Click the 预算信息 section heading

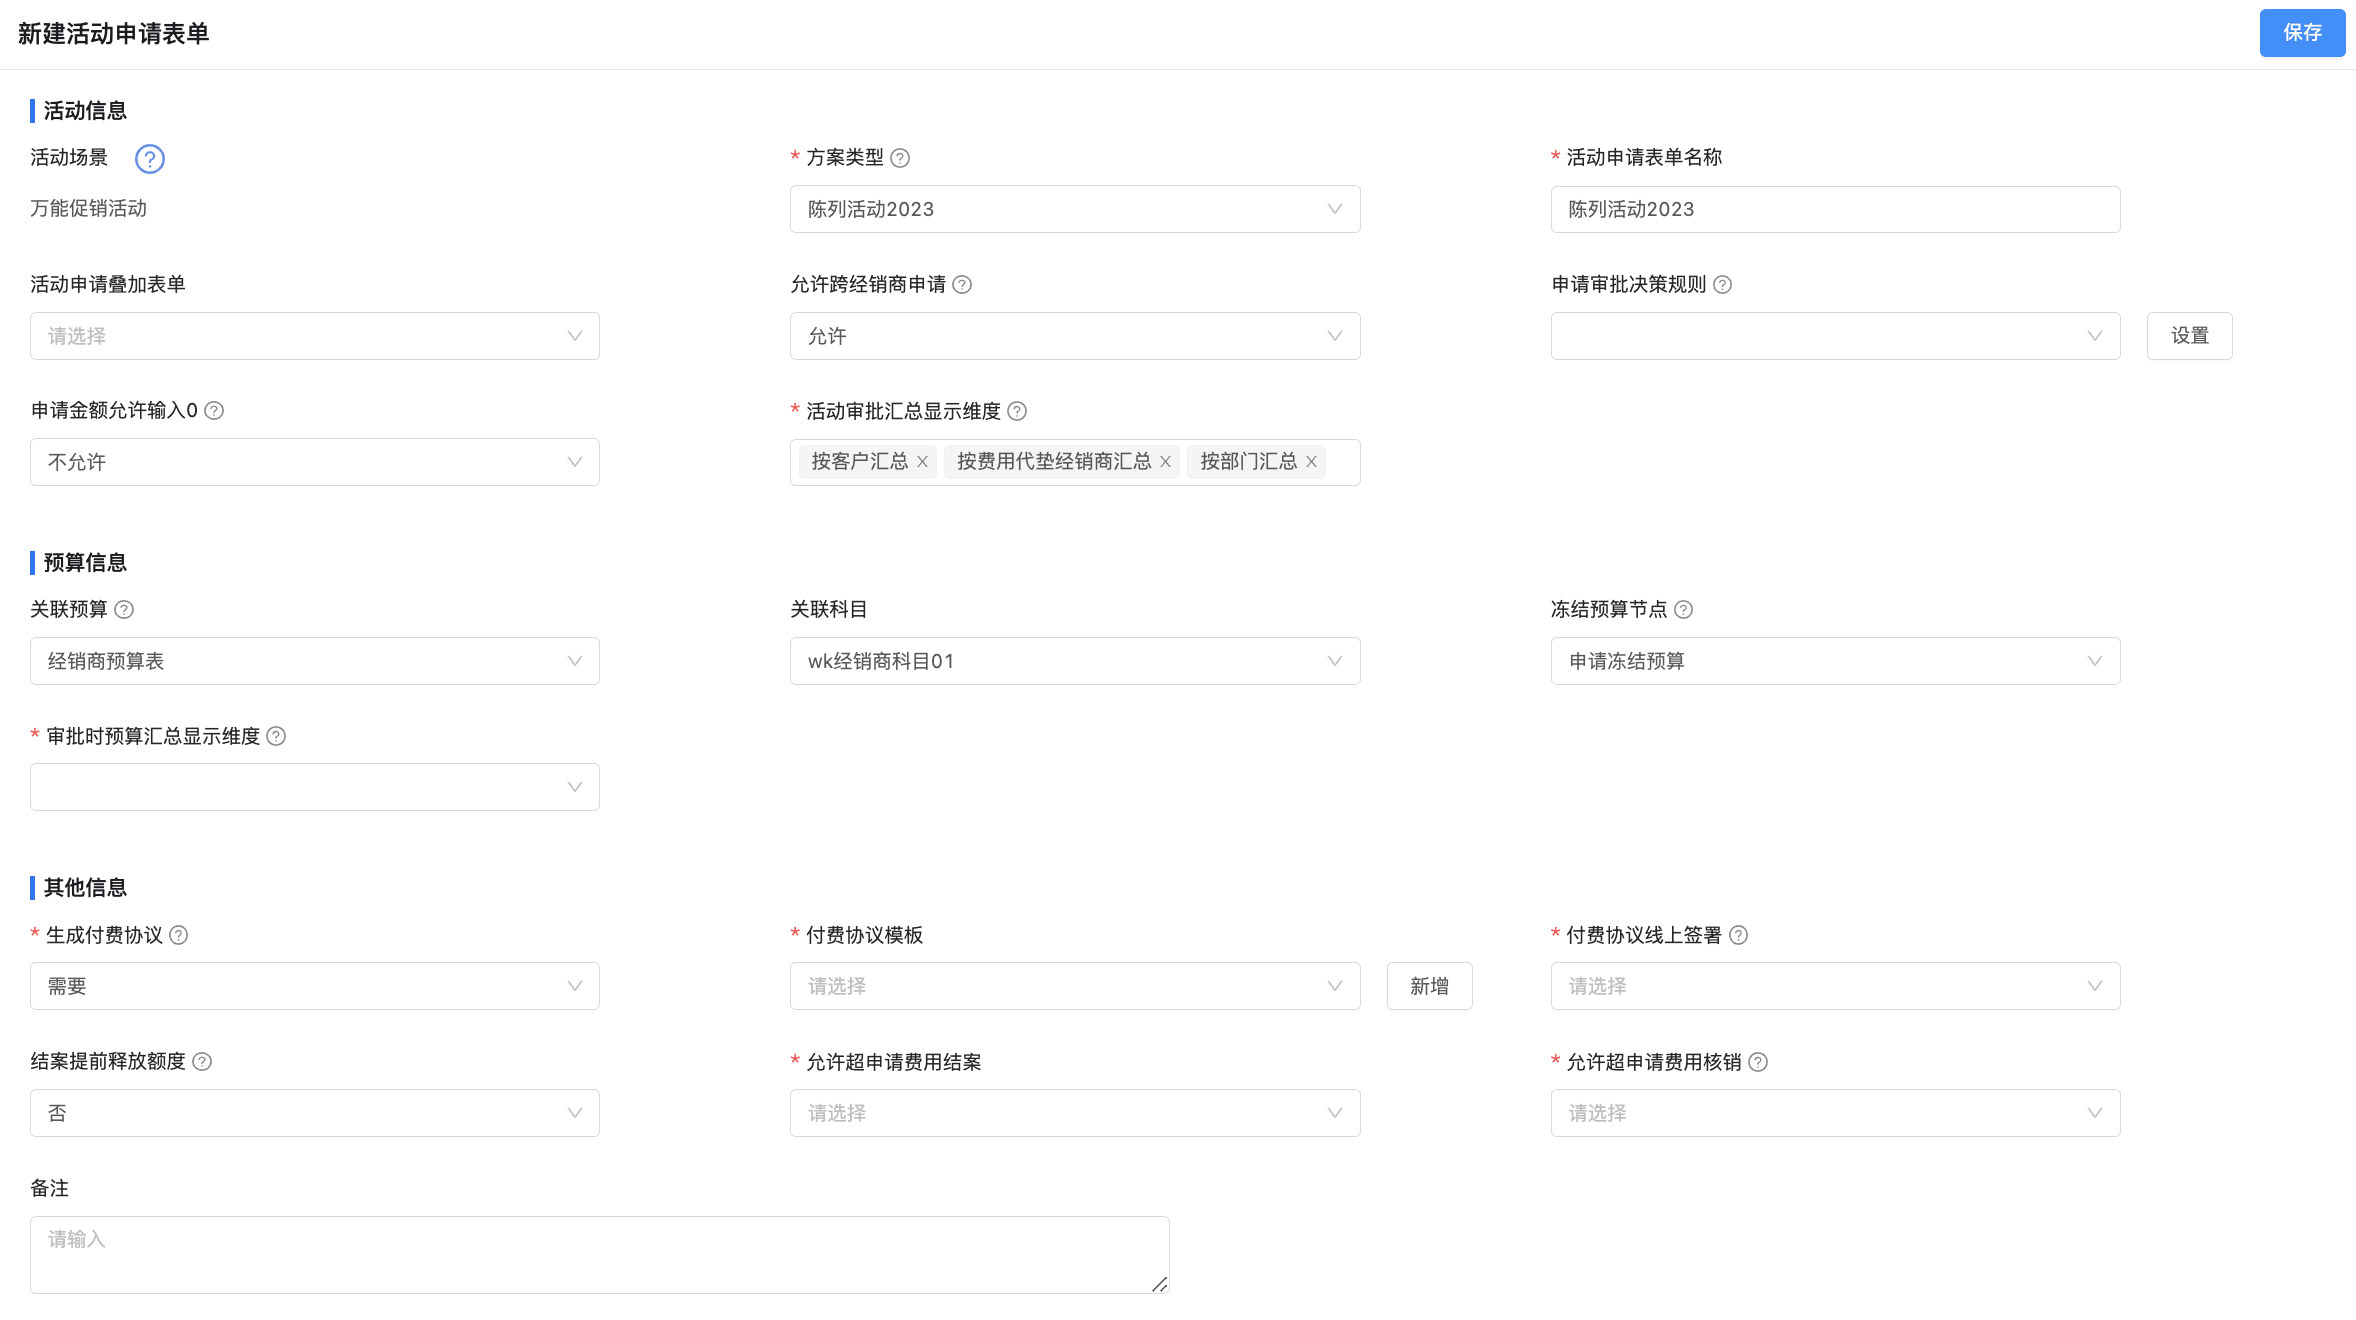85,563
